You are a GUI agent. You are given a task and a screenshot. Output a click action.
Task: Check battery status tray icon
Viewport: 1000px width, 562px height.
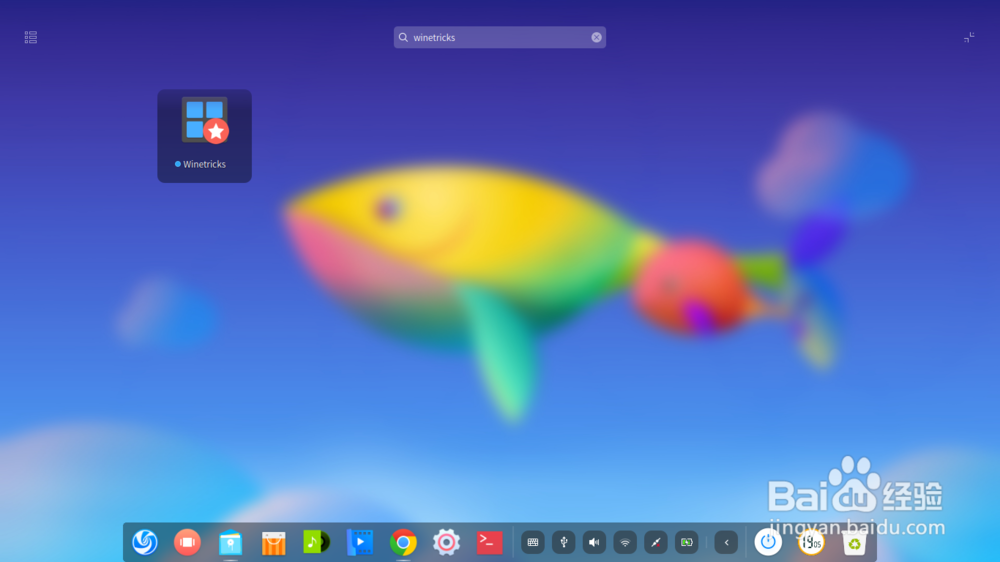pyautogui.click(x=687, y=542)
